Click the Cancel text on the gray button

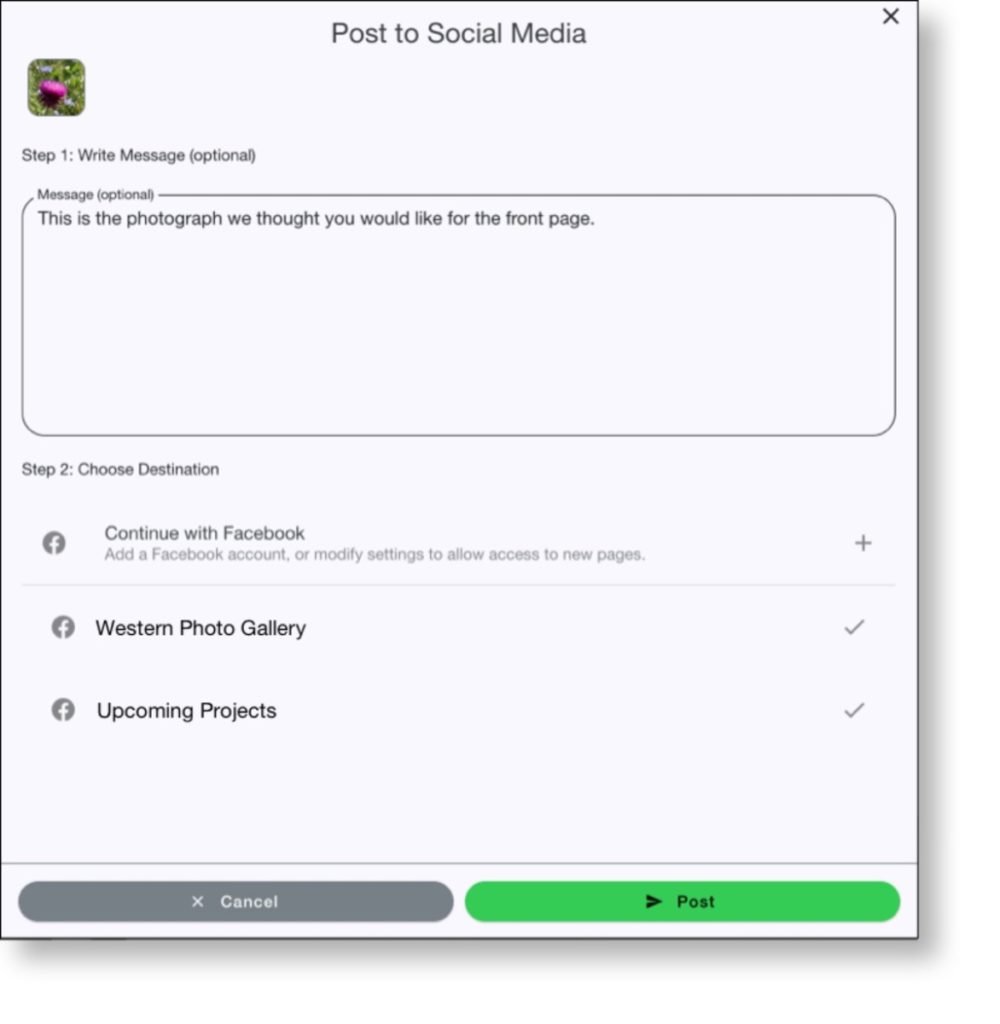pyautogui.click(x=249, y=902)
